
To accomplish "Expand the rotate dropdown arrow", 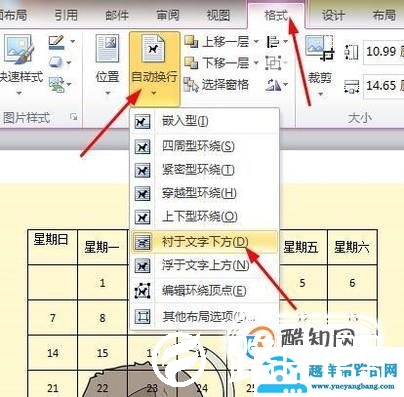I will coord(286,85).
